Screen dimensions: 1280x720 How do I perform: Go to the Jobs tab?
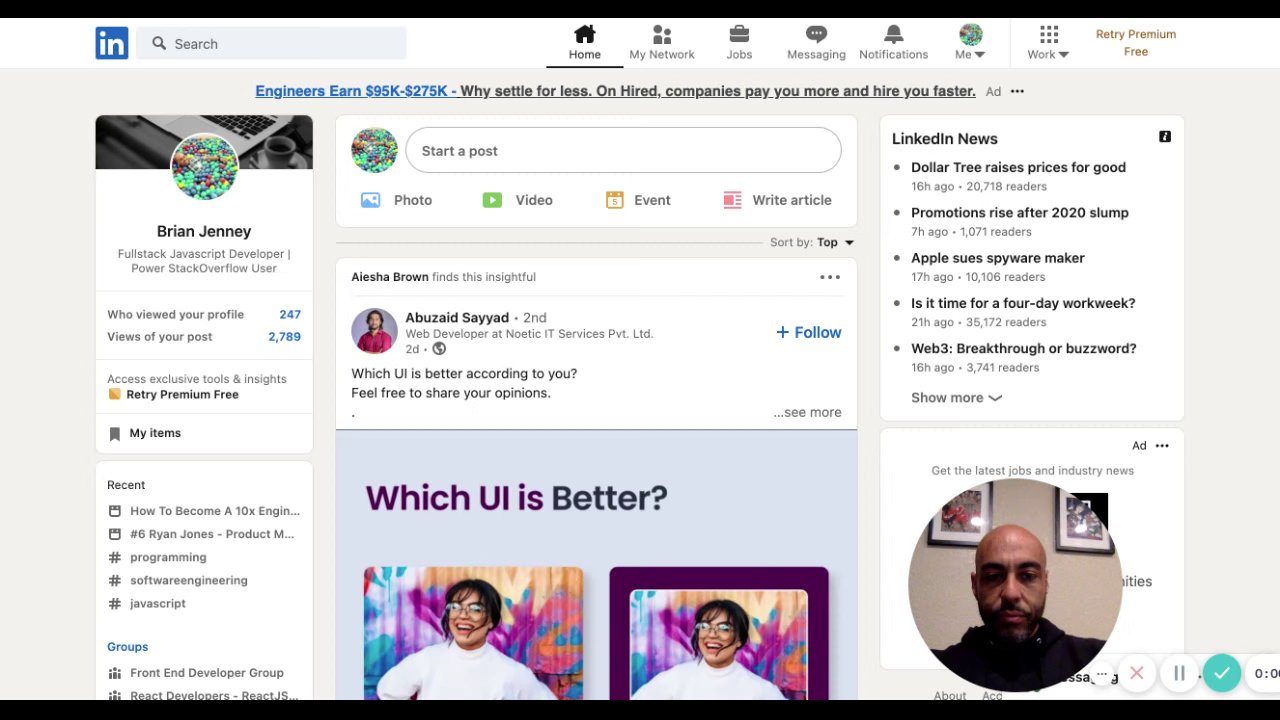tap(739, 43)
